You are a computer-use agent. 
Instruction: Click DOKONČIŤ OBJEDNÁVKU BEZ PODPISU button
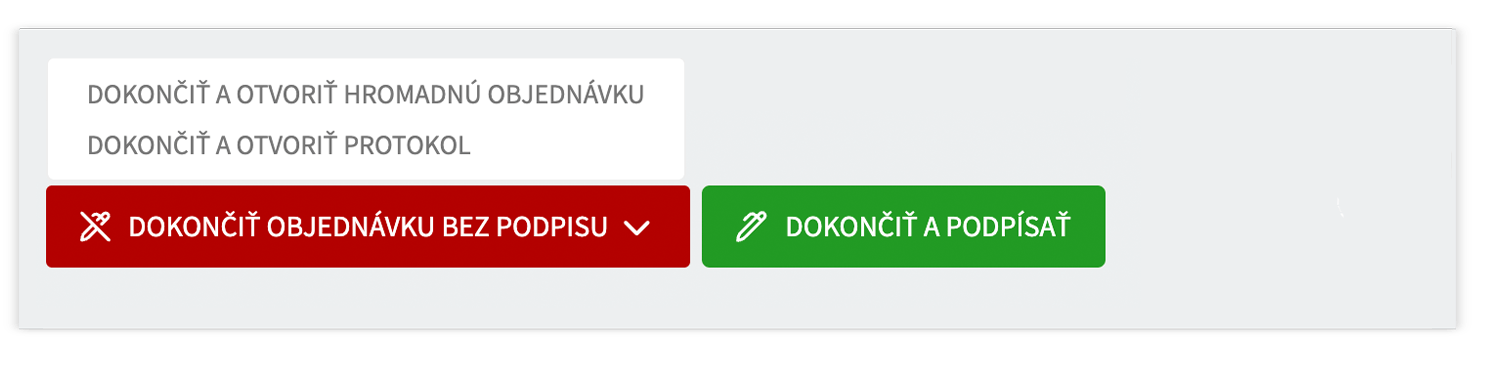368,227
